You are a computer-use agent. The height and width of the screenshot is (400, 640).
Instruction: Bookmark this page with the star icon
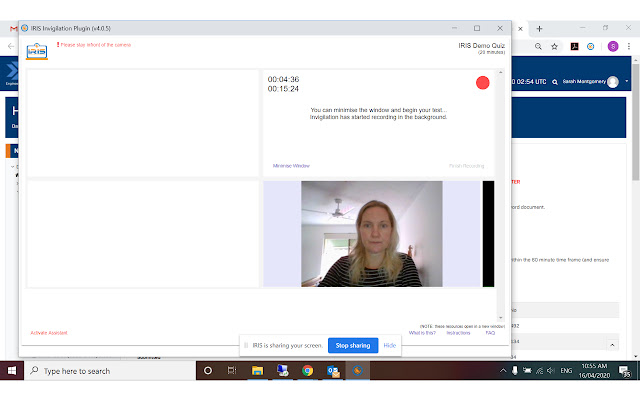click(x=554, y=47)
